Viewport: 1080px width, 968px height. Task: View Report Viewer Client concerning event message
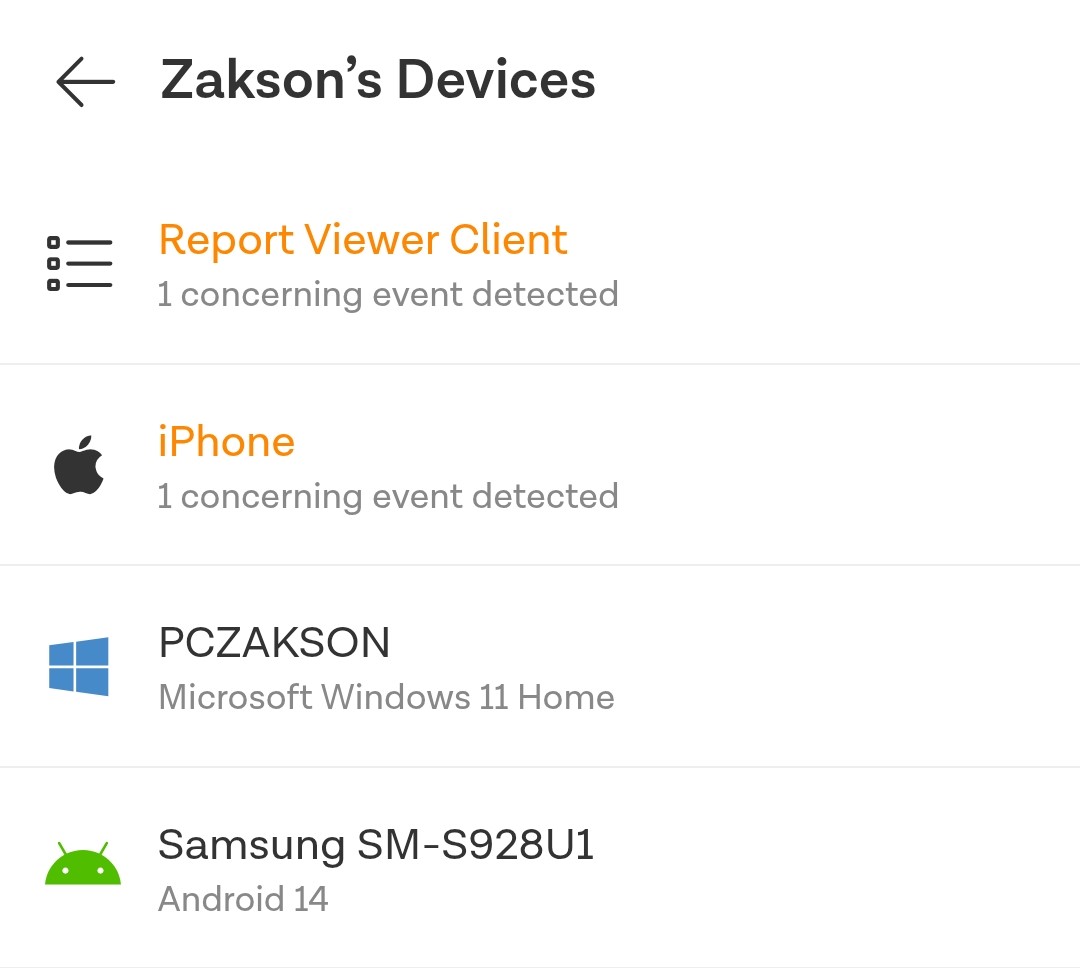388,295
